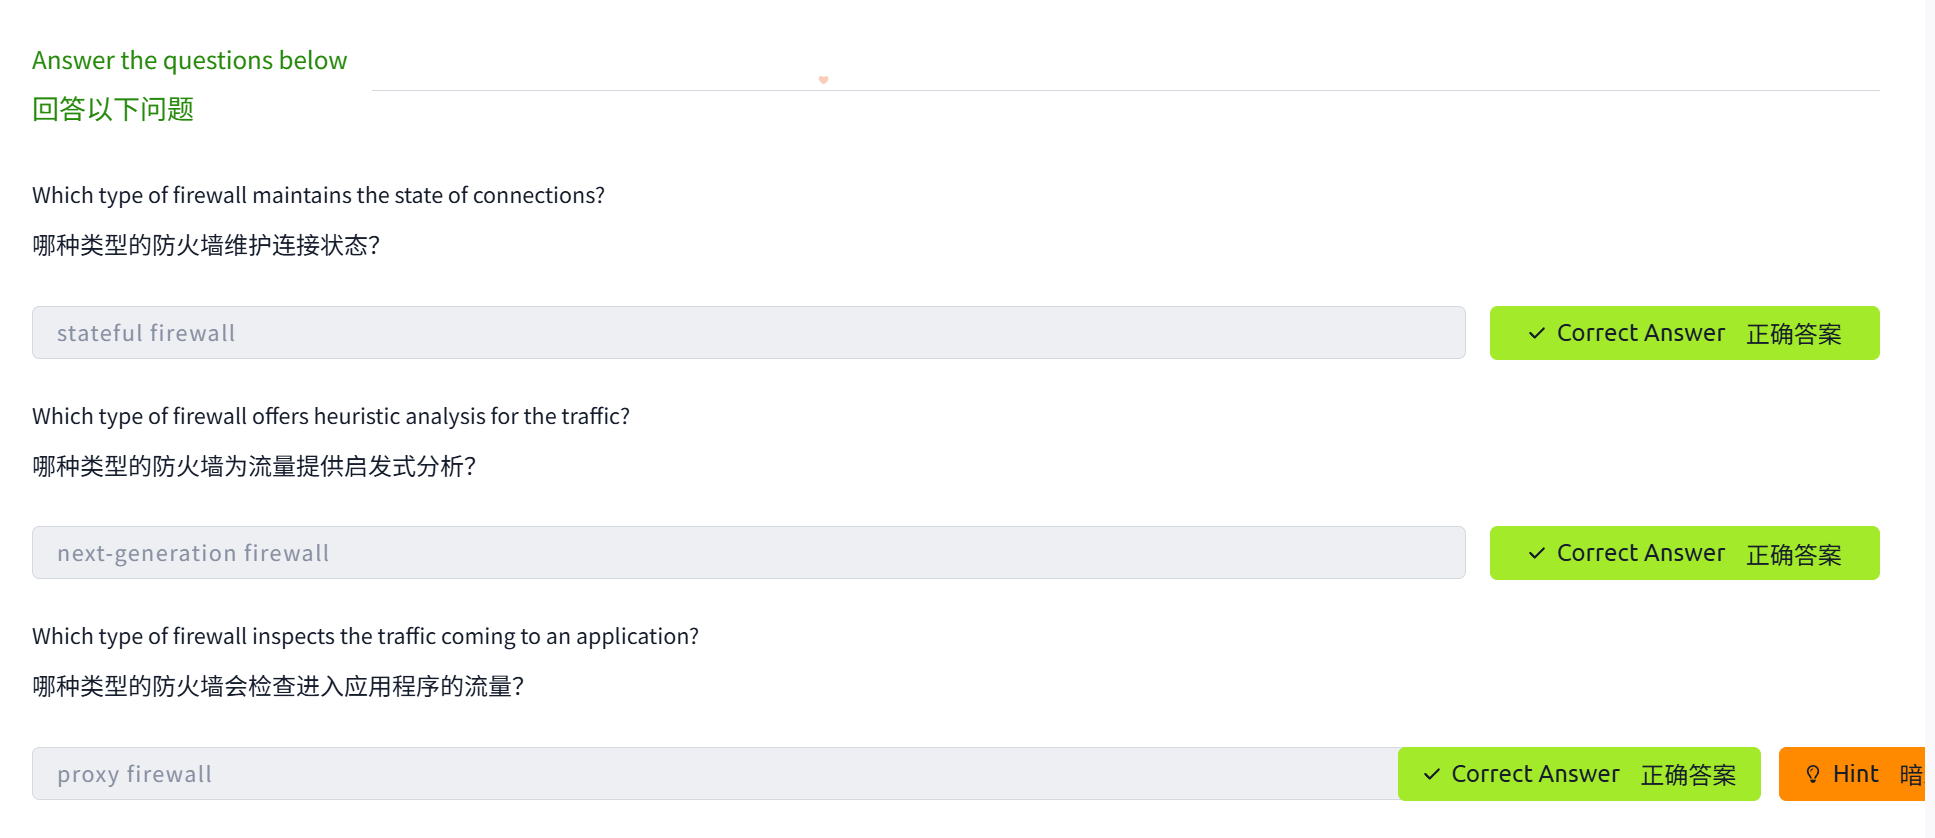Click question about maintaining state of connections

click(x=318, y=196)
